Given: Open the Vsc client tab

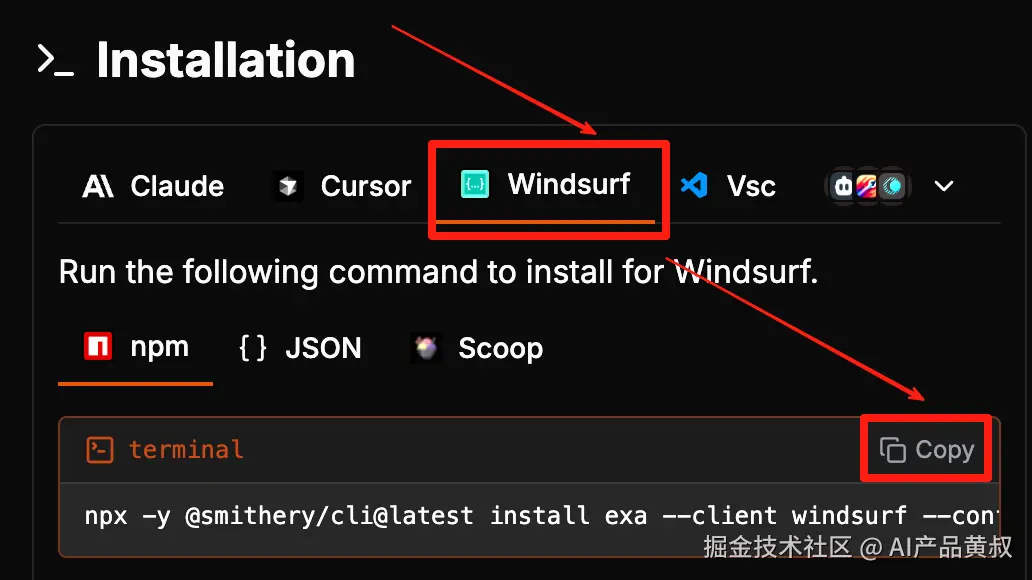Looking at the screenshot, I should 728,186.
